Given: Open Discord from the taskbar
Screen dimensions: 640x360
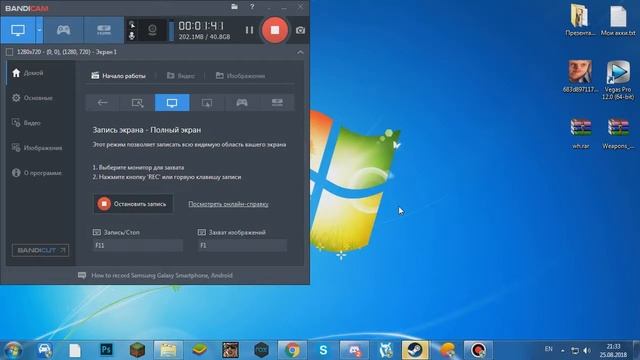Looking at the screenshot, I should tap(354, 350).
